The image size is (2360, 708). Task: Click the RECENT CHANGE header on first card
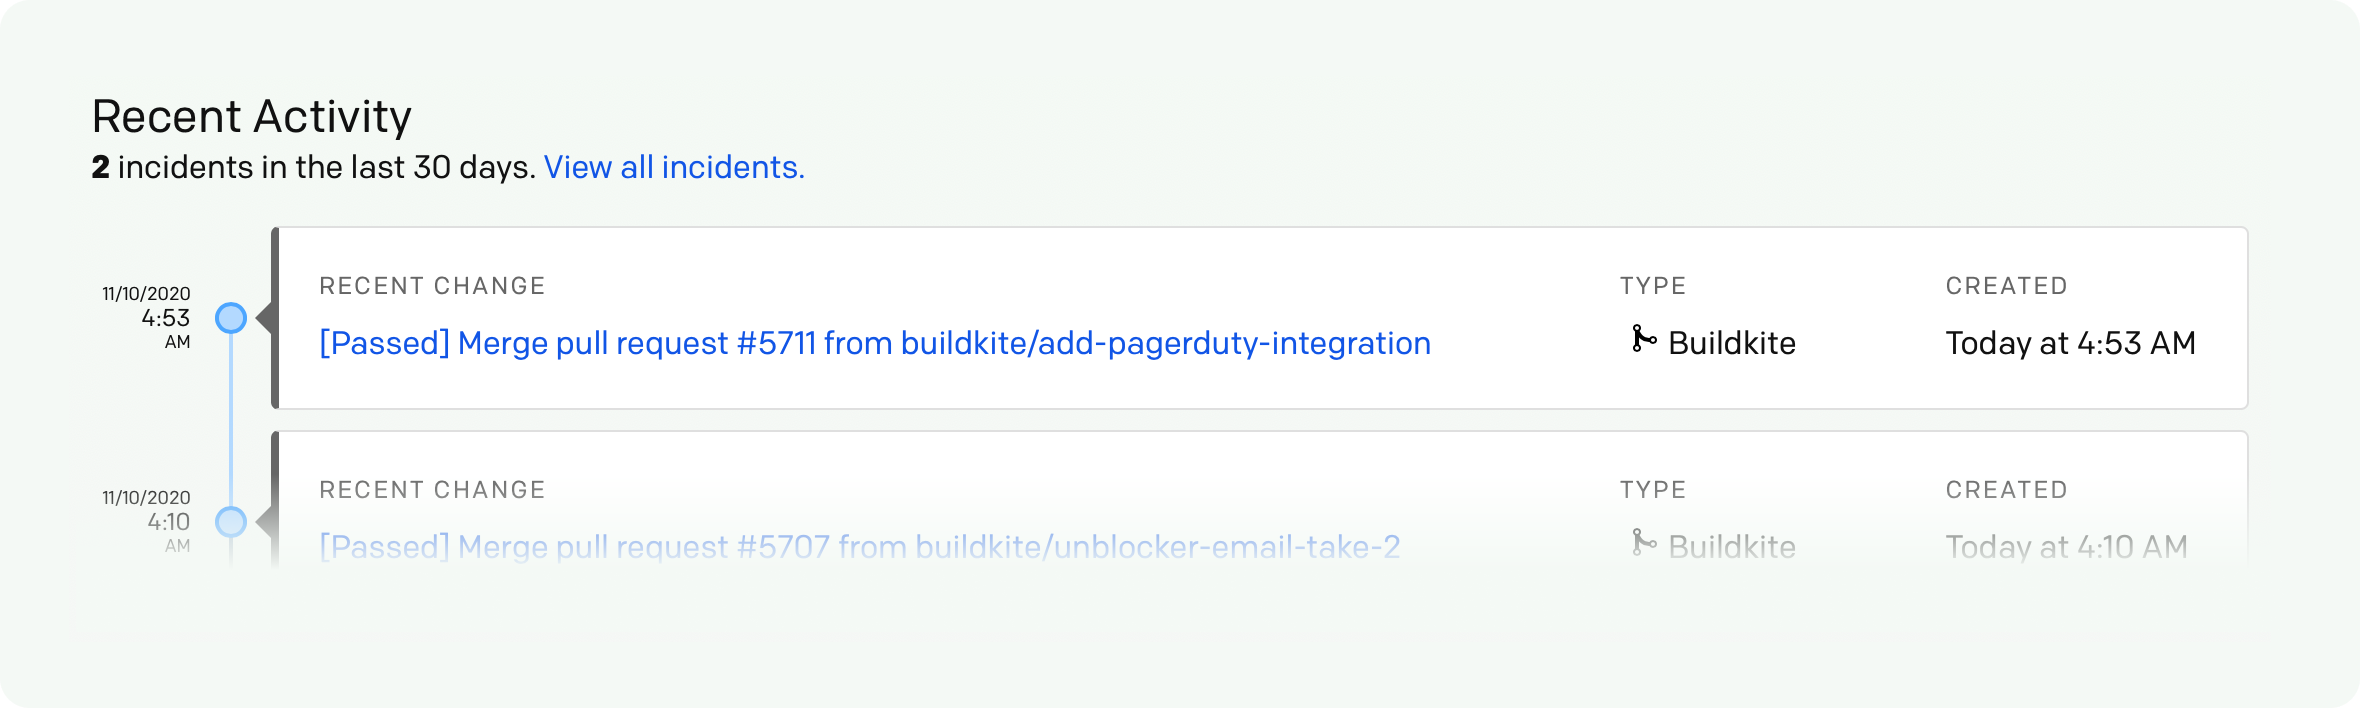pyautogui.click(x=432, y=285)
